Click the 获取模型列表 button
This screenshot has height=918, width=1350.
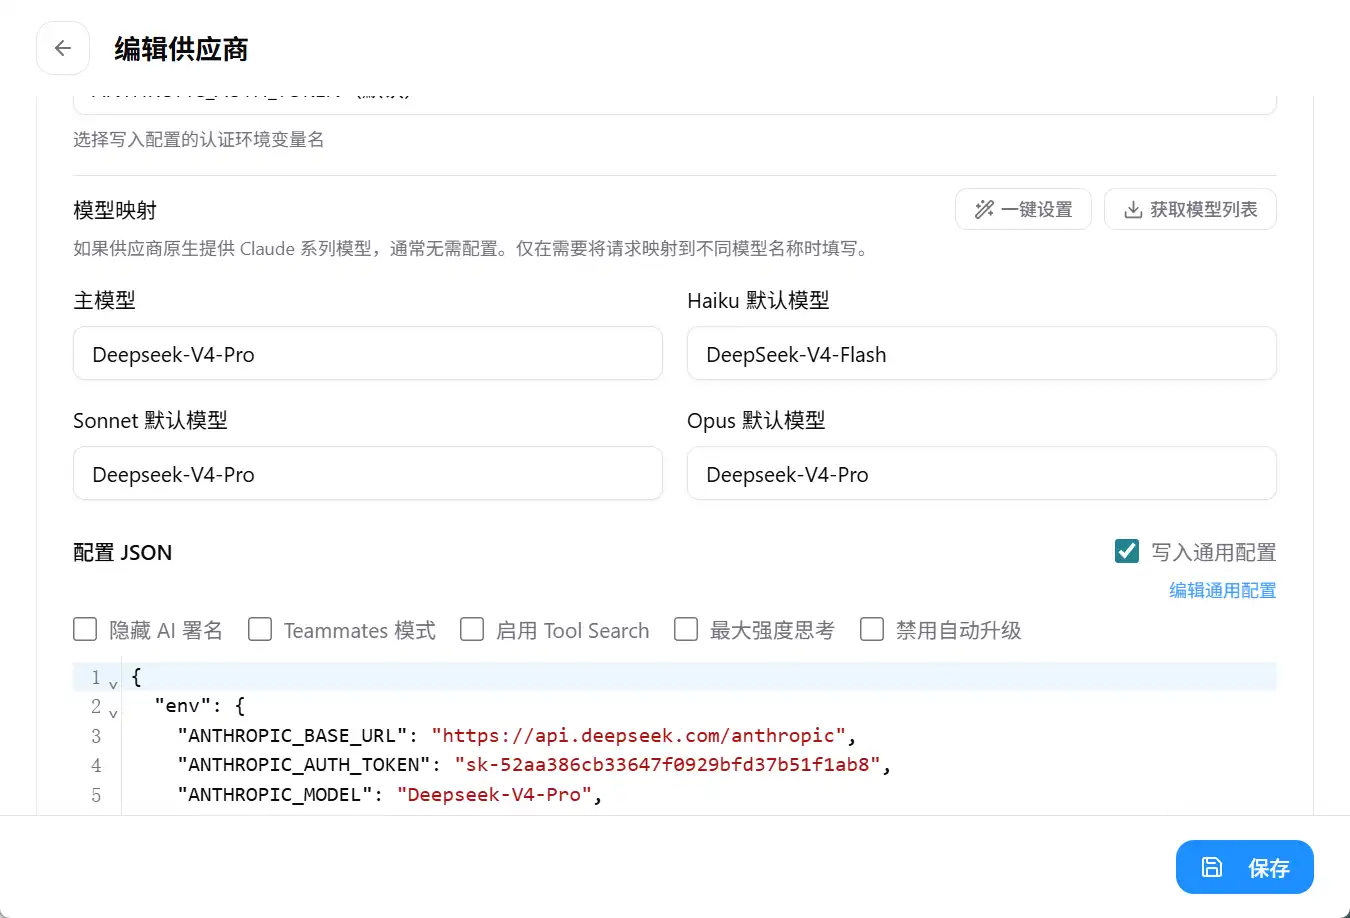(1190, 209)
